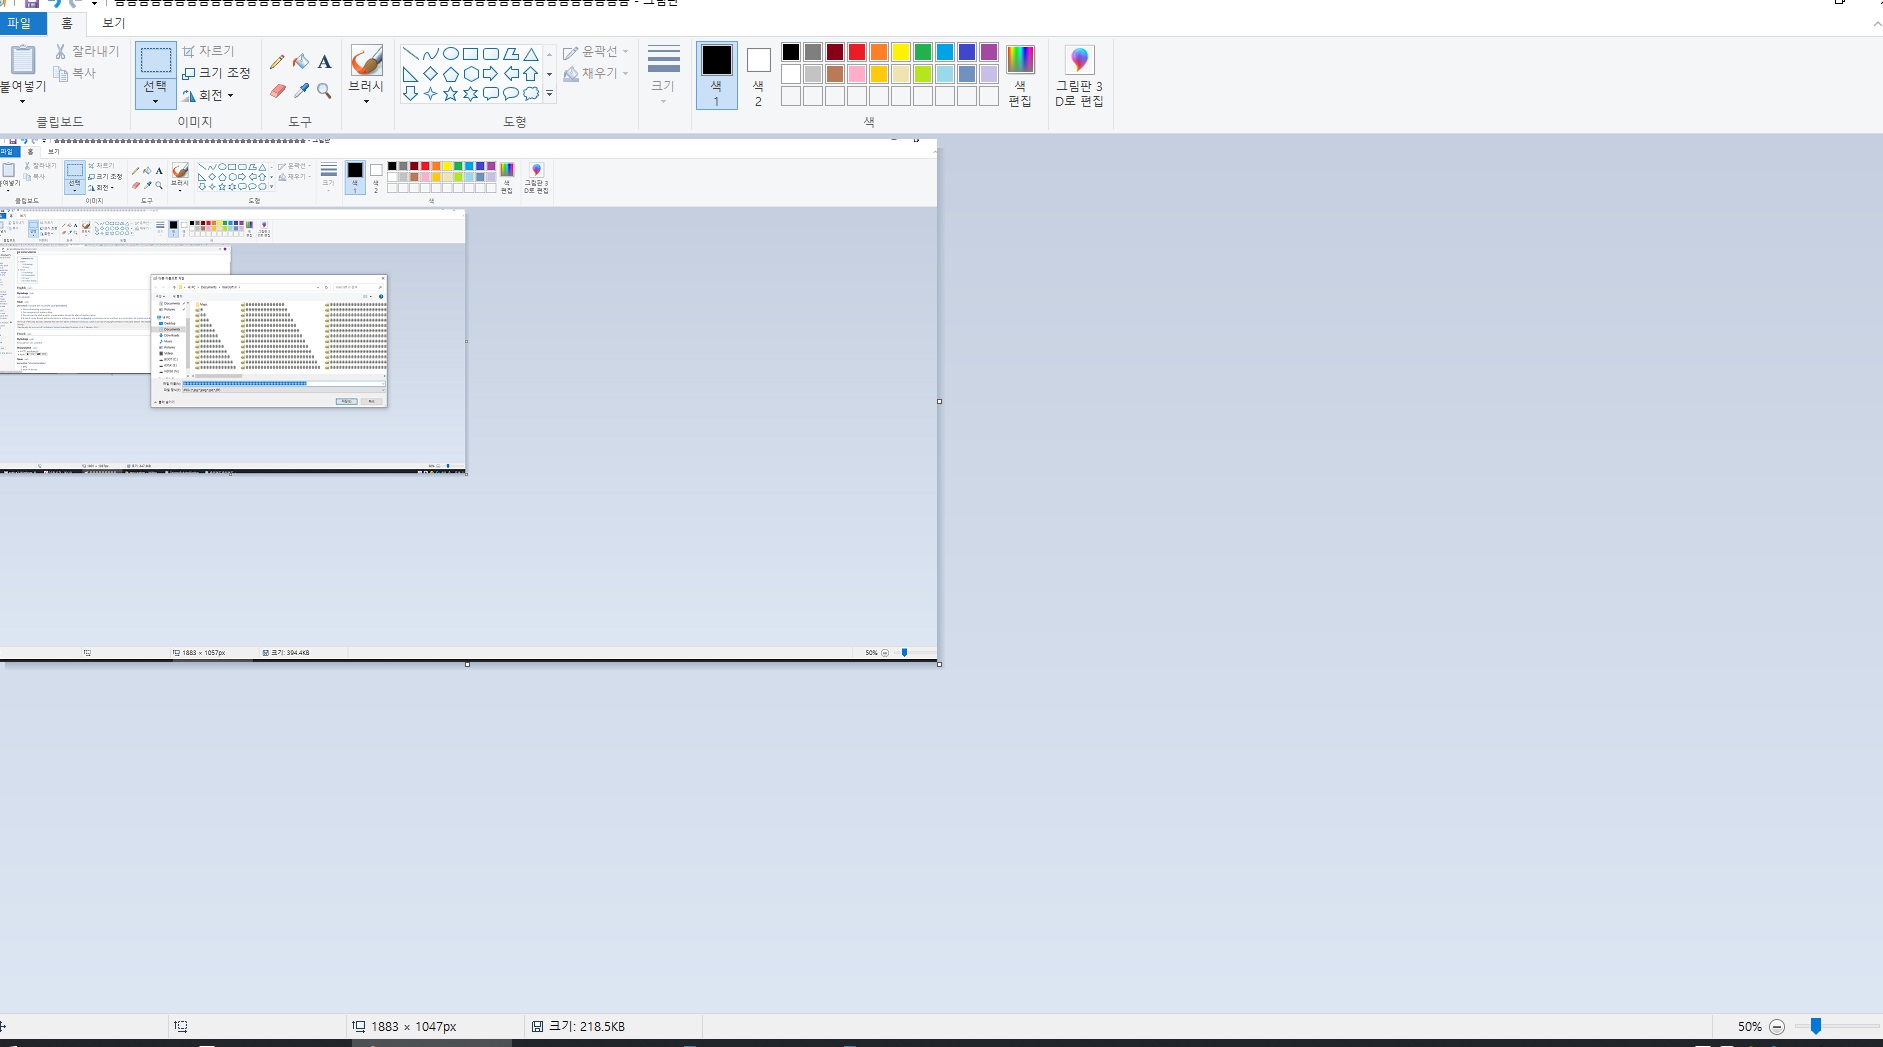
Task: Select the Color picker eyedropper tool
Action: click(x=301, y=91)
